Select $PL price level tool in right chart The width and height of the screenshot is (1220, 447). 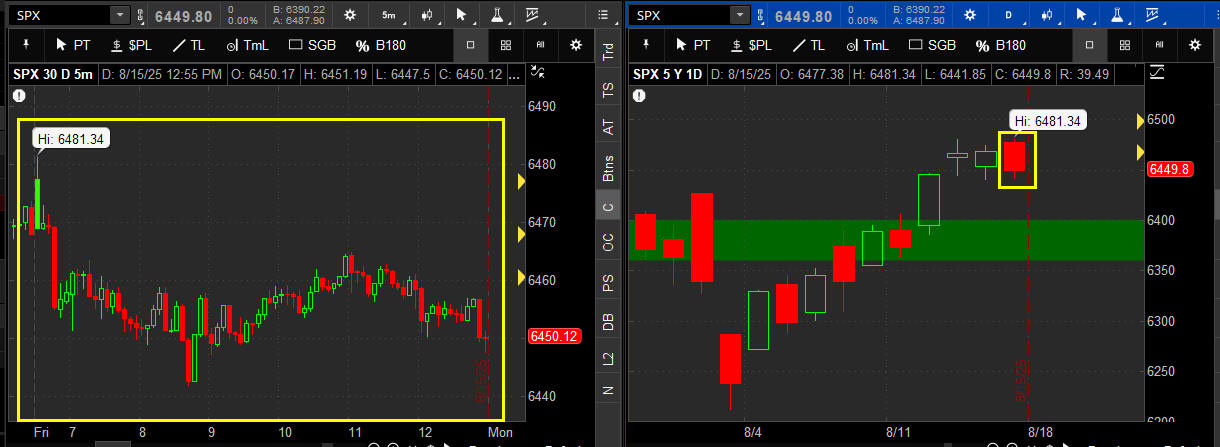[x=753, y=45]
